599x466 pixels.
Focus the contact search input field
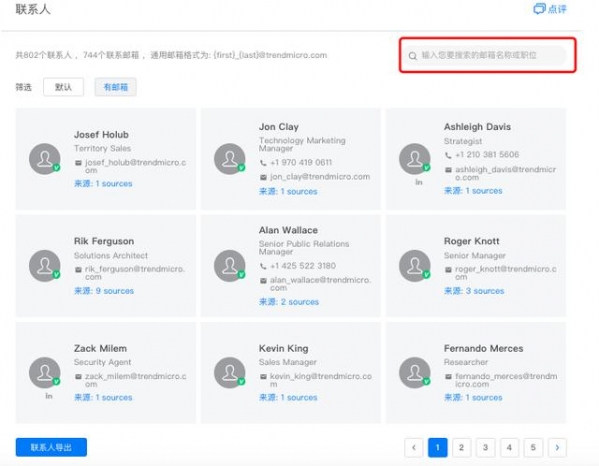[485, 55]
